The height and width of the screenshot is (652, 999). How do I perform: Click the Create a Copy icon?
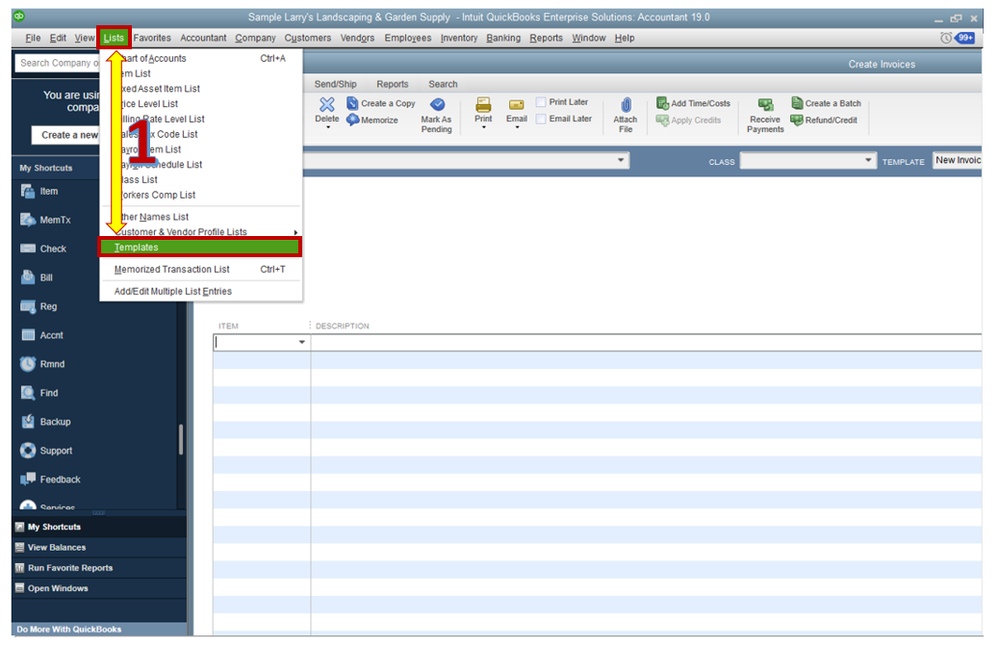pos(352,103)
